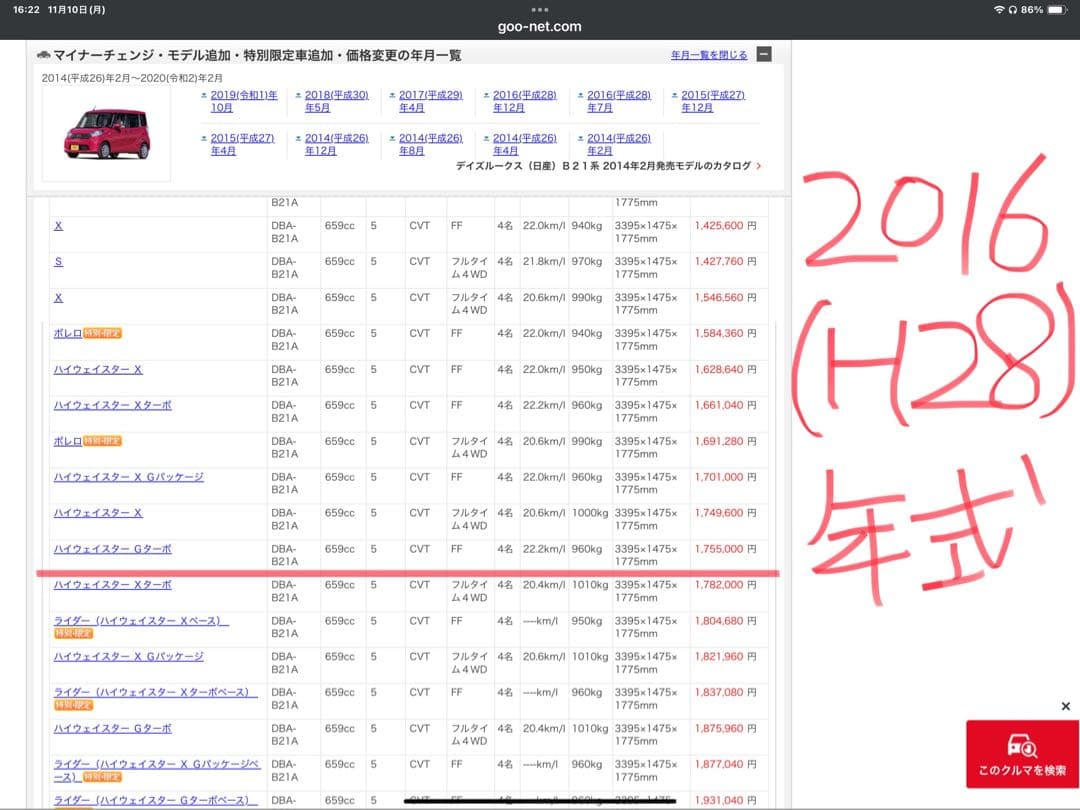The width and height of the screenshot is (1080, 810).
Task: Tap the Wi-Fi status icon
Action: click(998, 9)
